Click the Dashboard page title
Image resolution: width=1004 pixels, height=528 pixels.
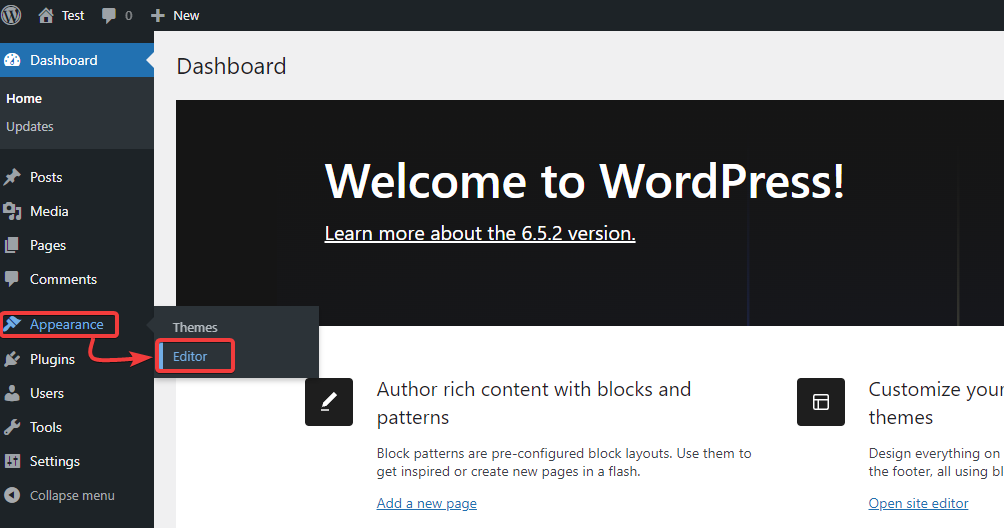(x=231, y=66)
